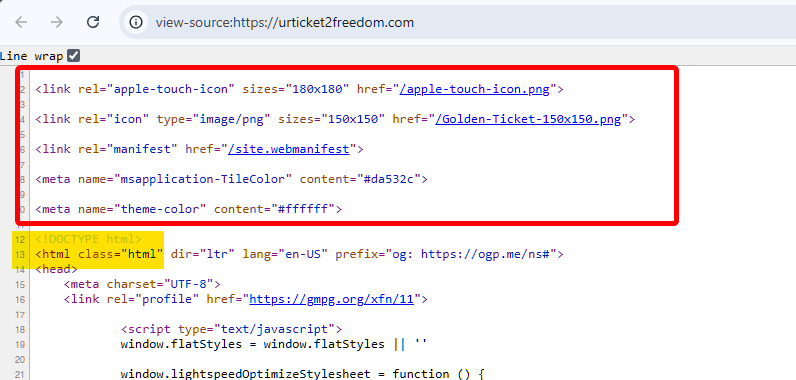The width and height of the screenshot is (796, 380).
Task: Open the /Golden-Ticket-150x150.png link
Action: pyautogui.click(x=528, y=119)
